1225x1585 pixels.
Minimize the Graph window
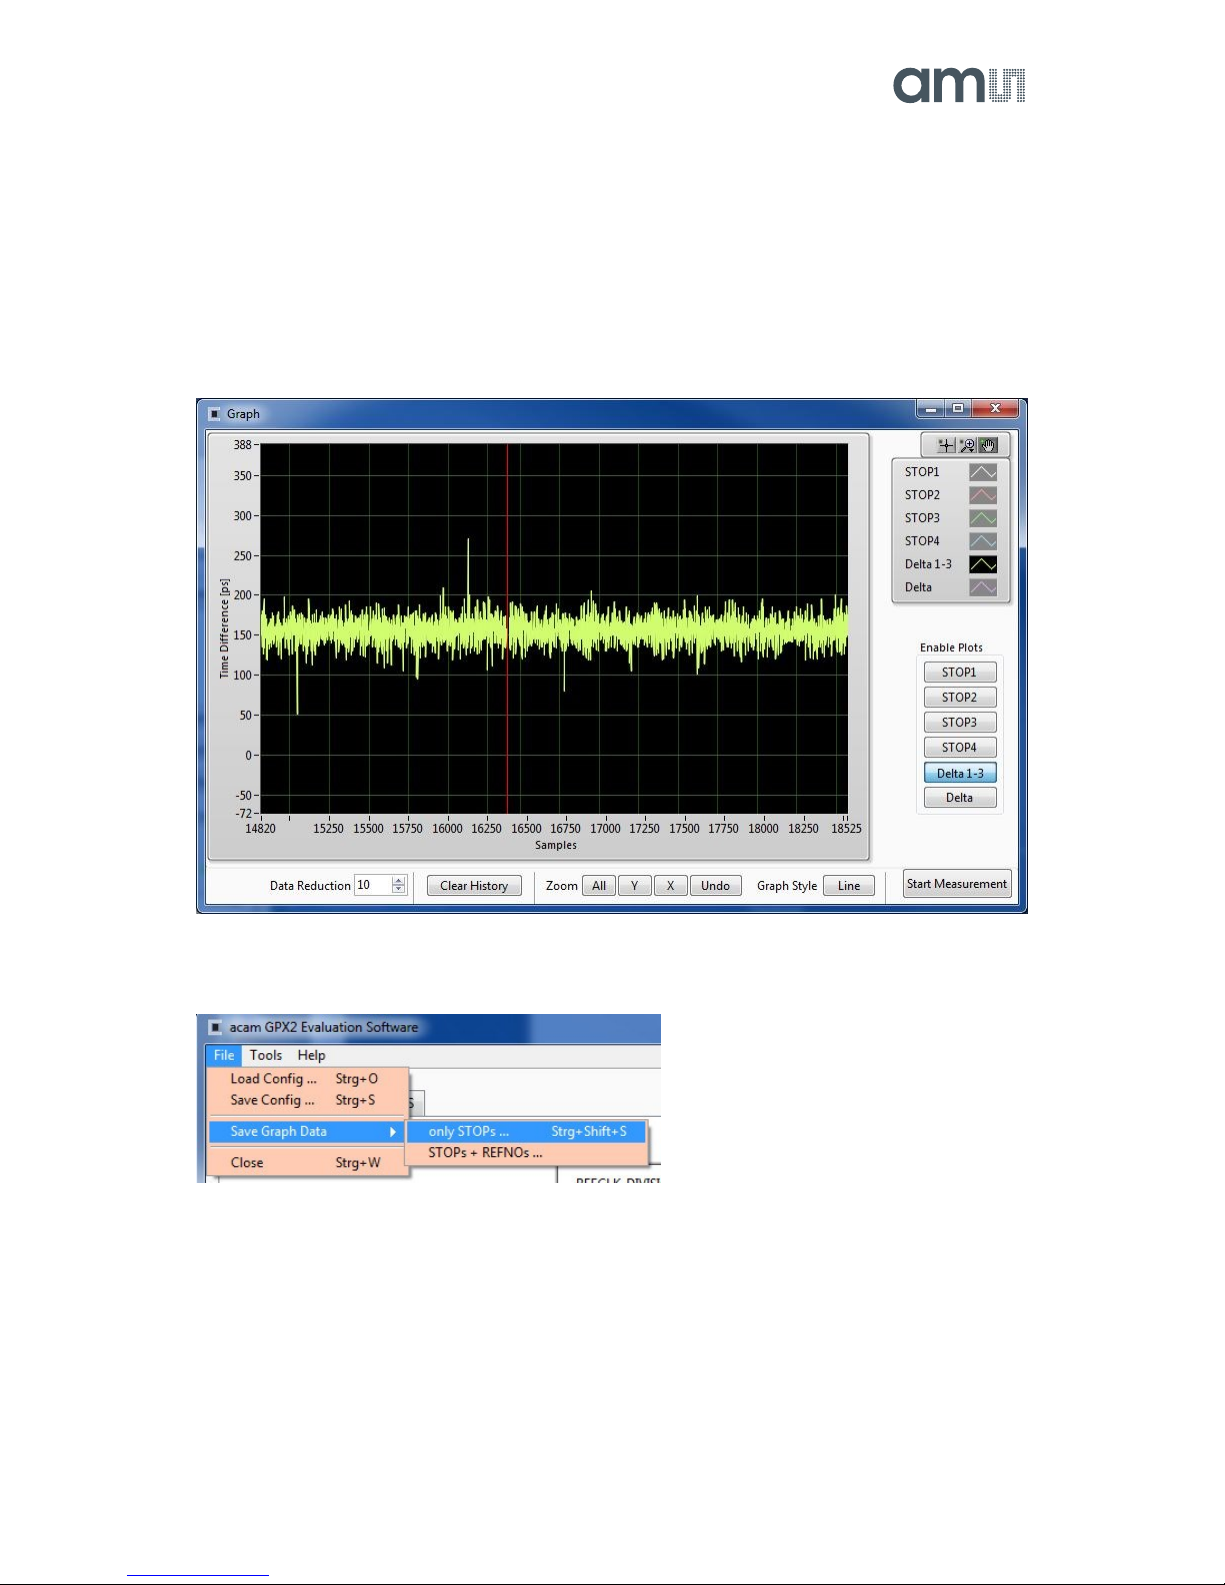931,409
